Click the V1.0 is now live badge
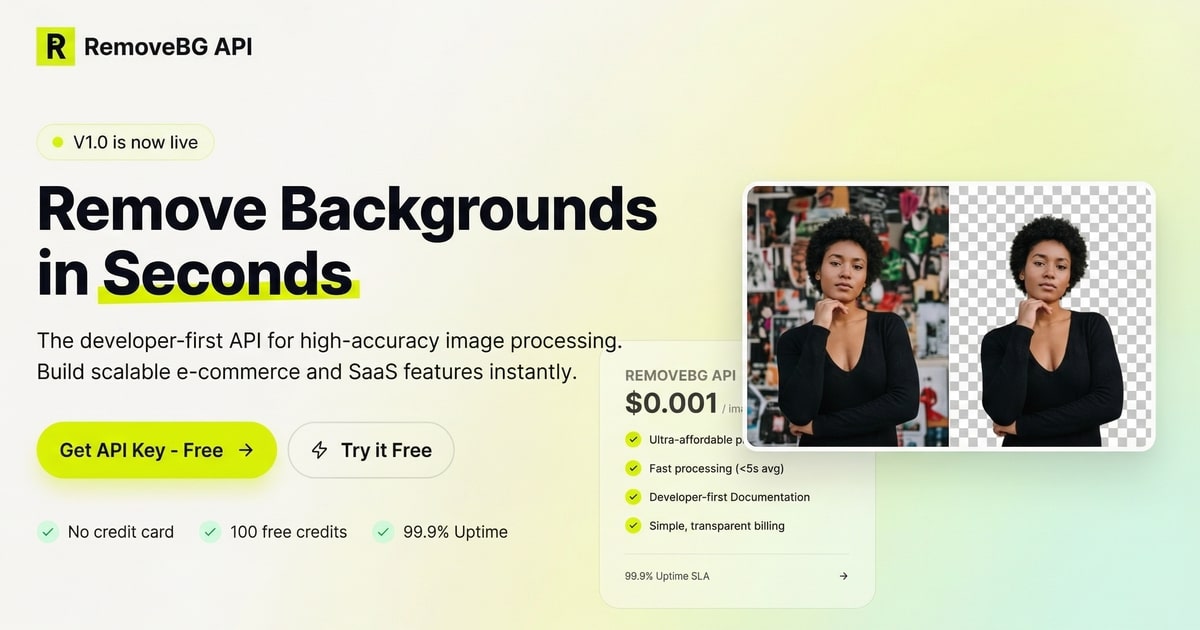 (125, 142)
